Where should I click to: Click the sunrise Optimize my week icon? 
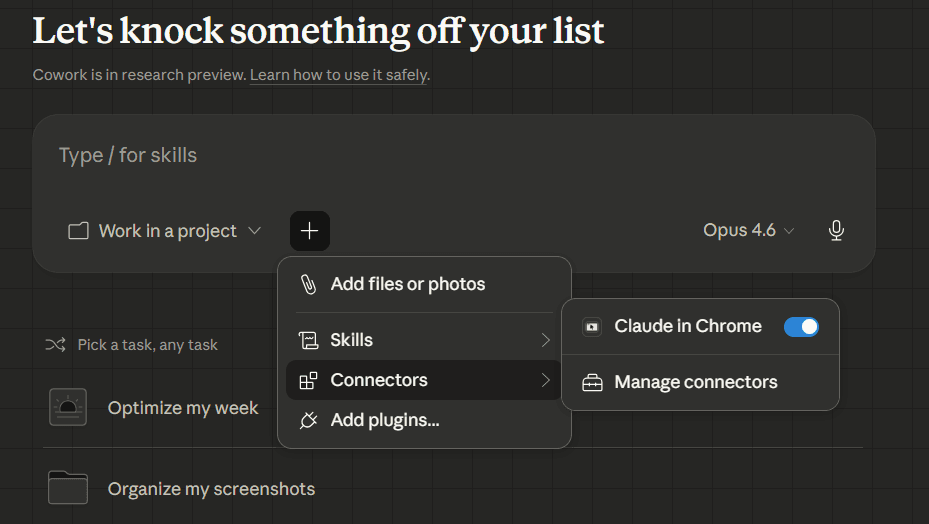[68, 407]
